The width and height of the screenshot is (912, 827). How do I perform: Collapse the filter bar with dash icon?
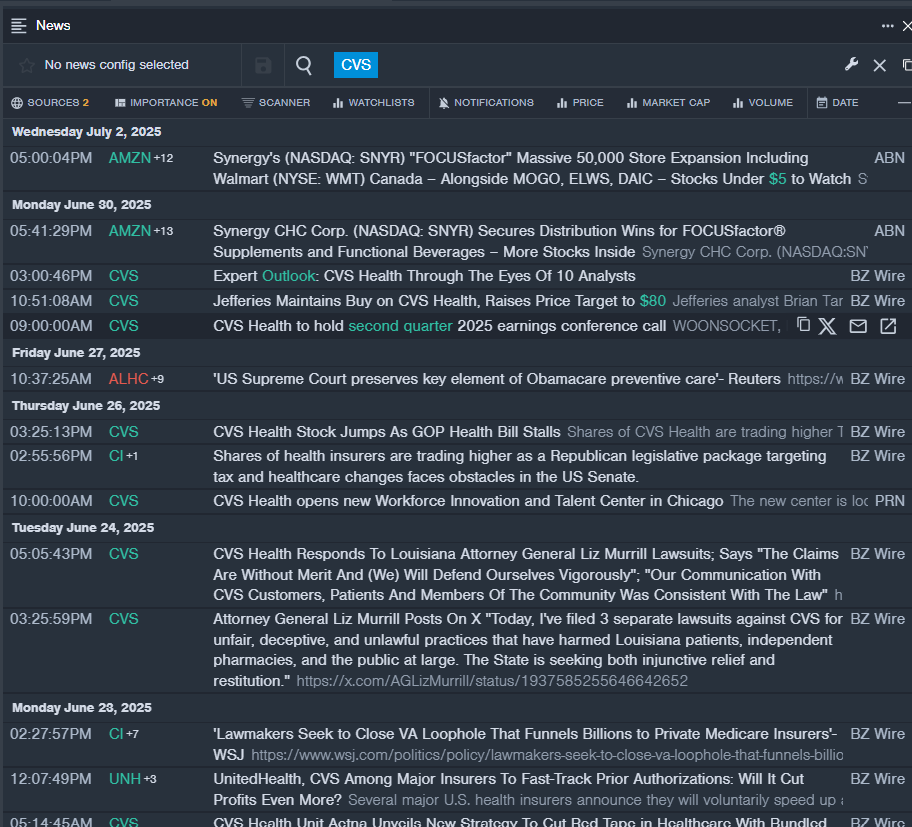pos(904,103)
